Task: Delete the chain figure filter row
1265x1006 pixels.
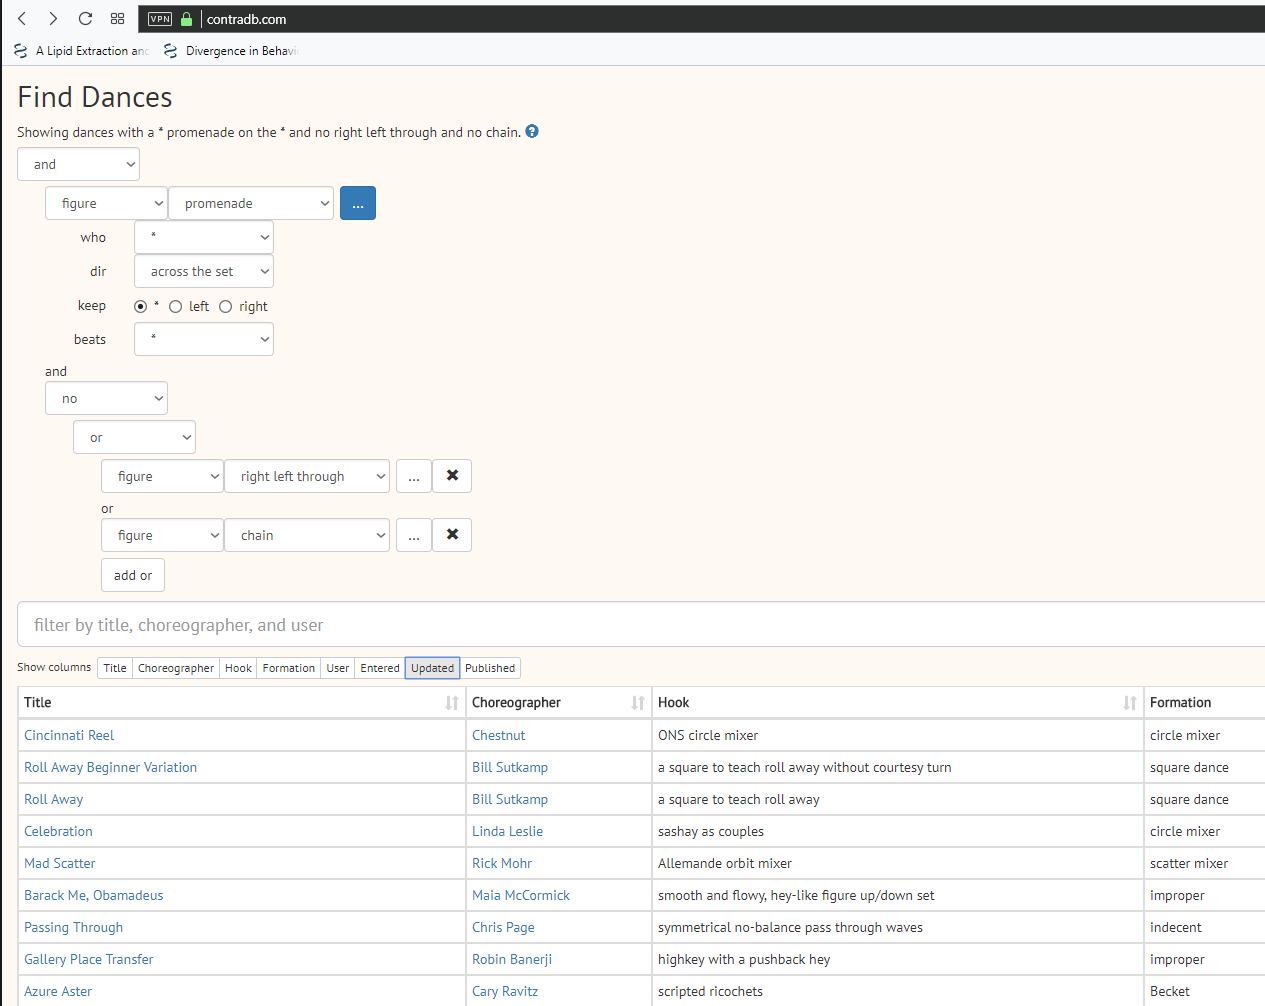Action: coord(452,535)
